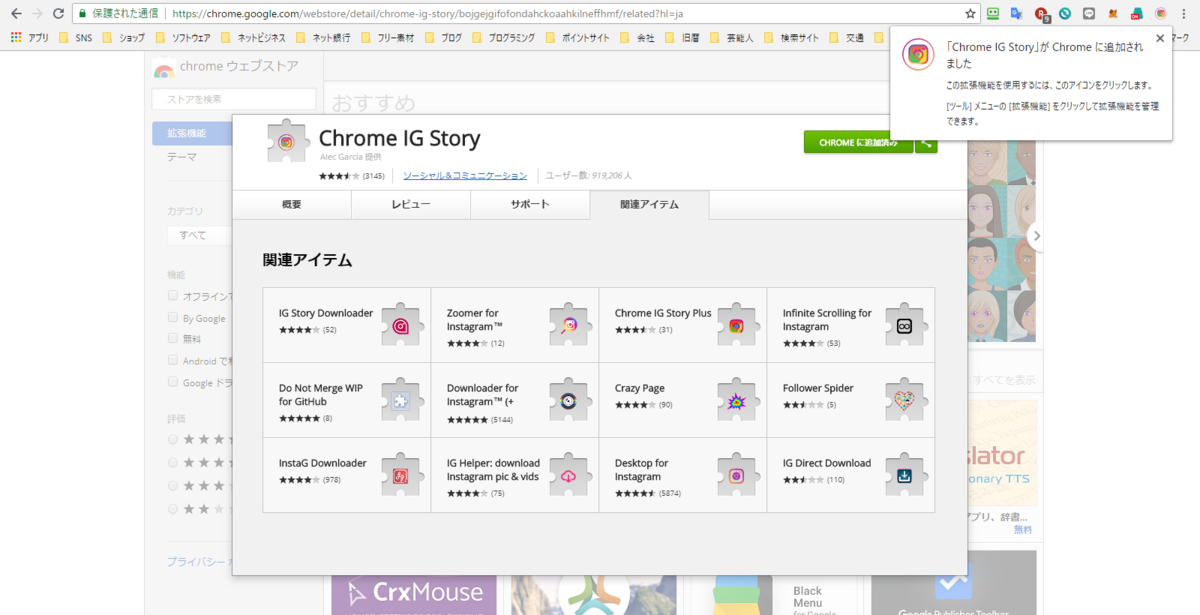The width and height of the screenshot is (1200, 615).
Task: Open the プライバシー link in the sidebar
Action: click(198, 562)
